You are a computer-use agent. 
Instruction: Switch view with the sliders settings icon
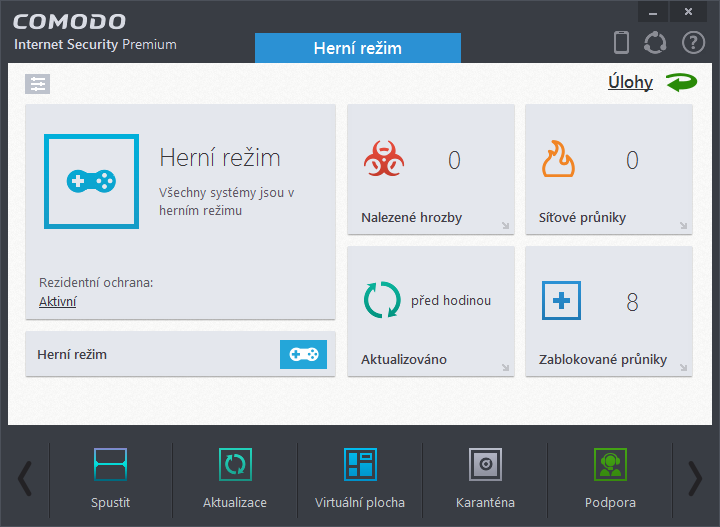(x=38, y=84)
